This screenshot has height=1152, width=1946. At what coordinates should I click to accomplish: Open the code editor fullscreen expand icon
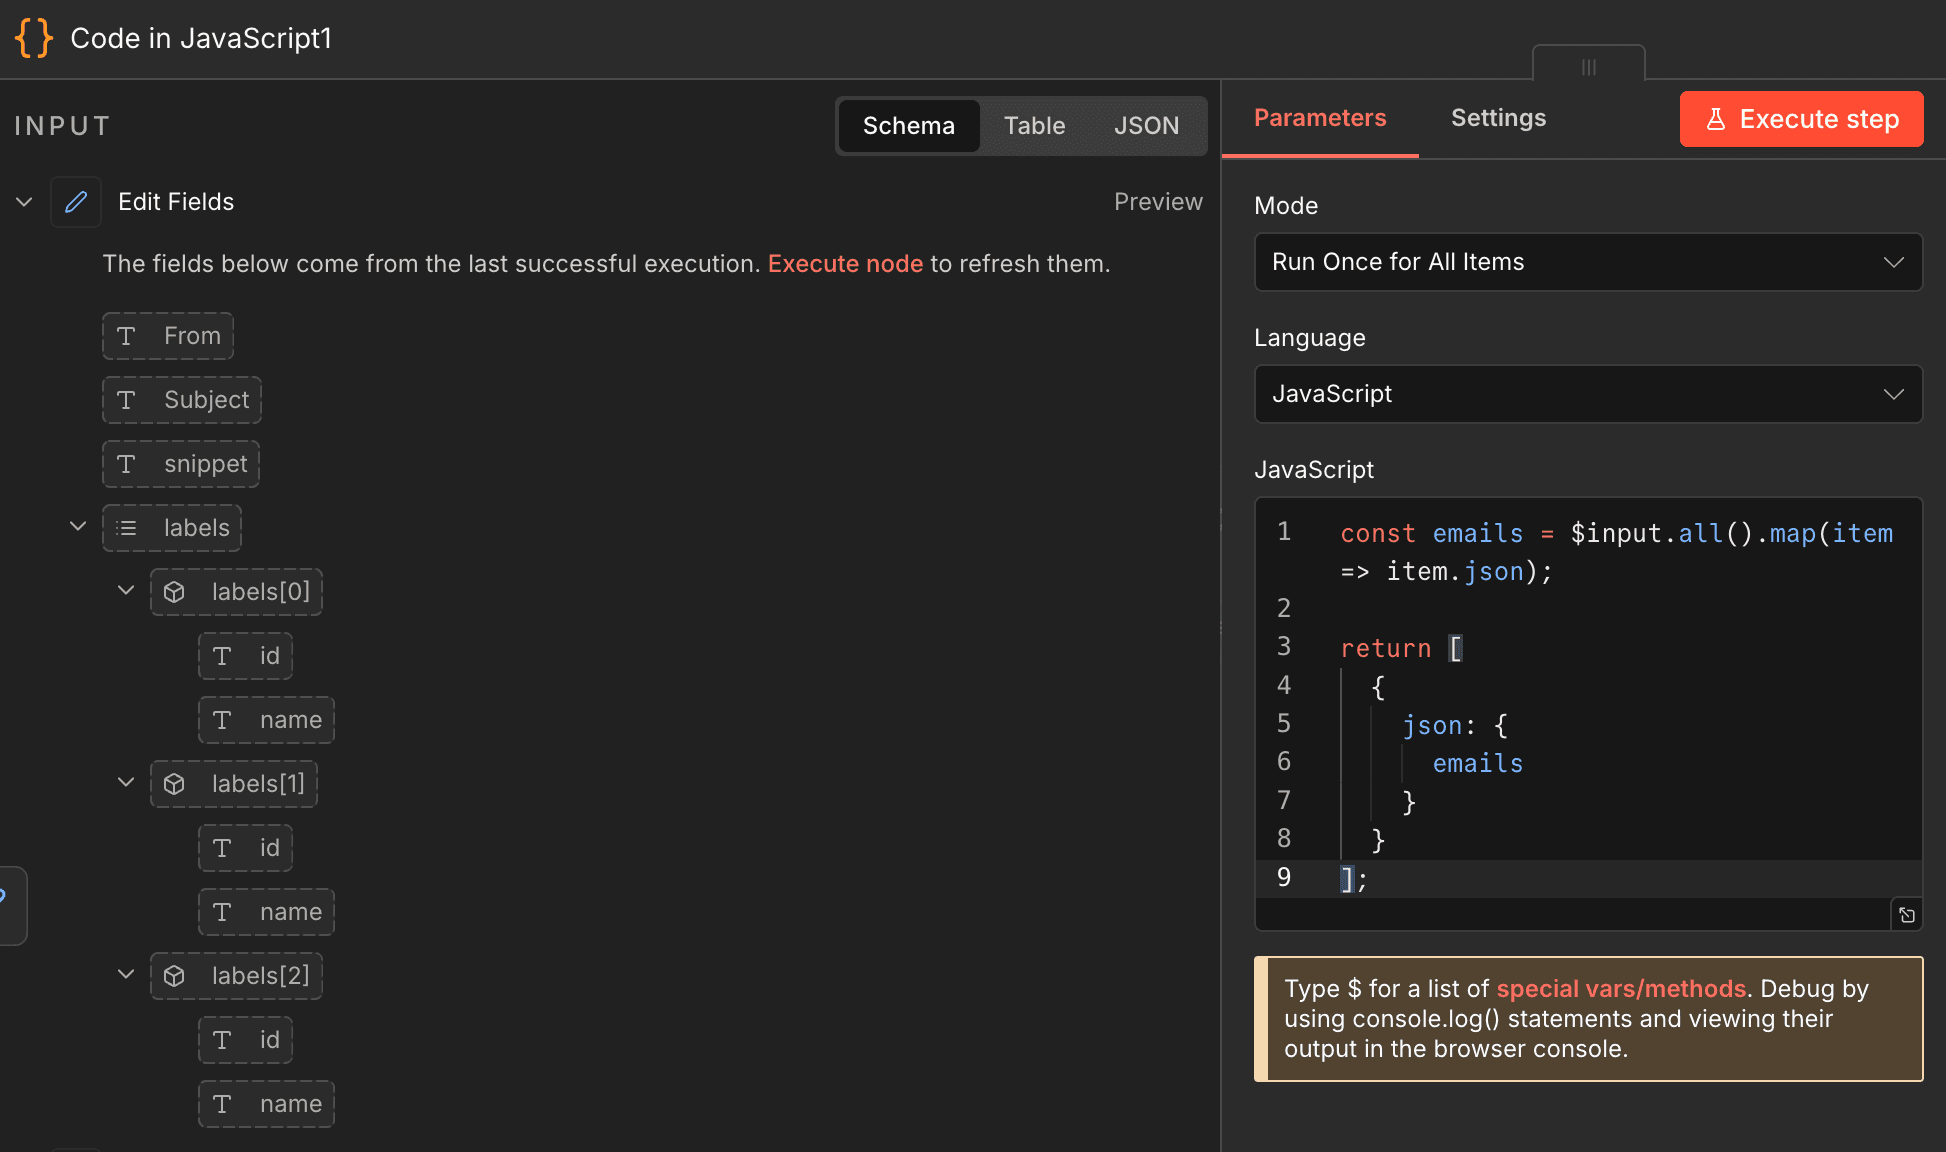[1907, 914]
